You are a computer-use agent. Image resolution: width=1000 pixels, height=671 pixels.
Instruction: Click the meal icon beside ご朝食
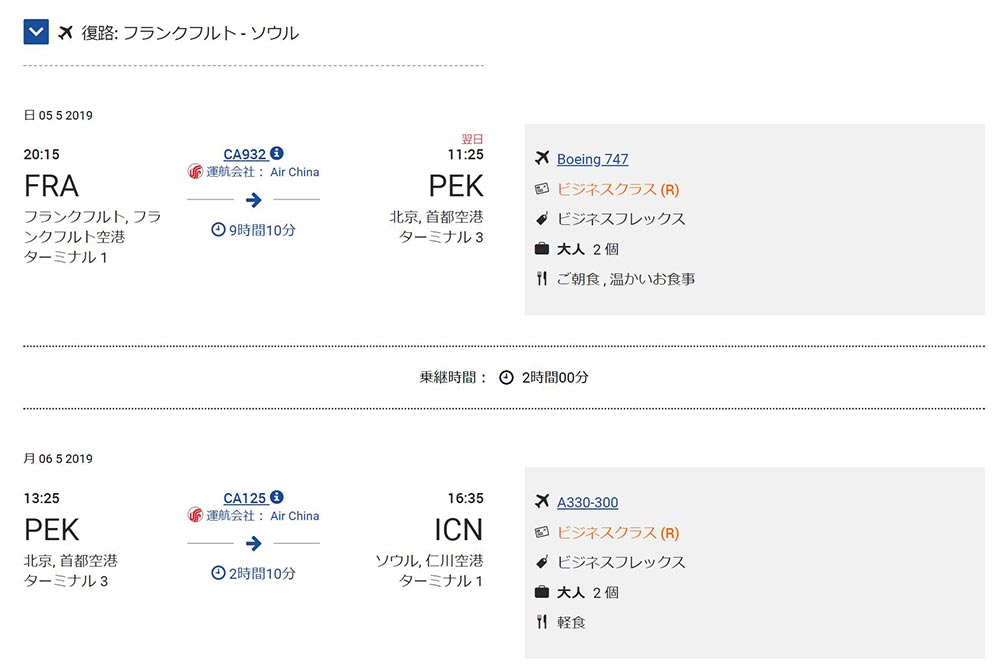[542, 279]
